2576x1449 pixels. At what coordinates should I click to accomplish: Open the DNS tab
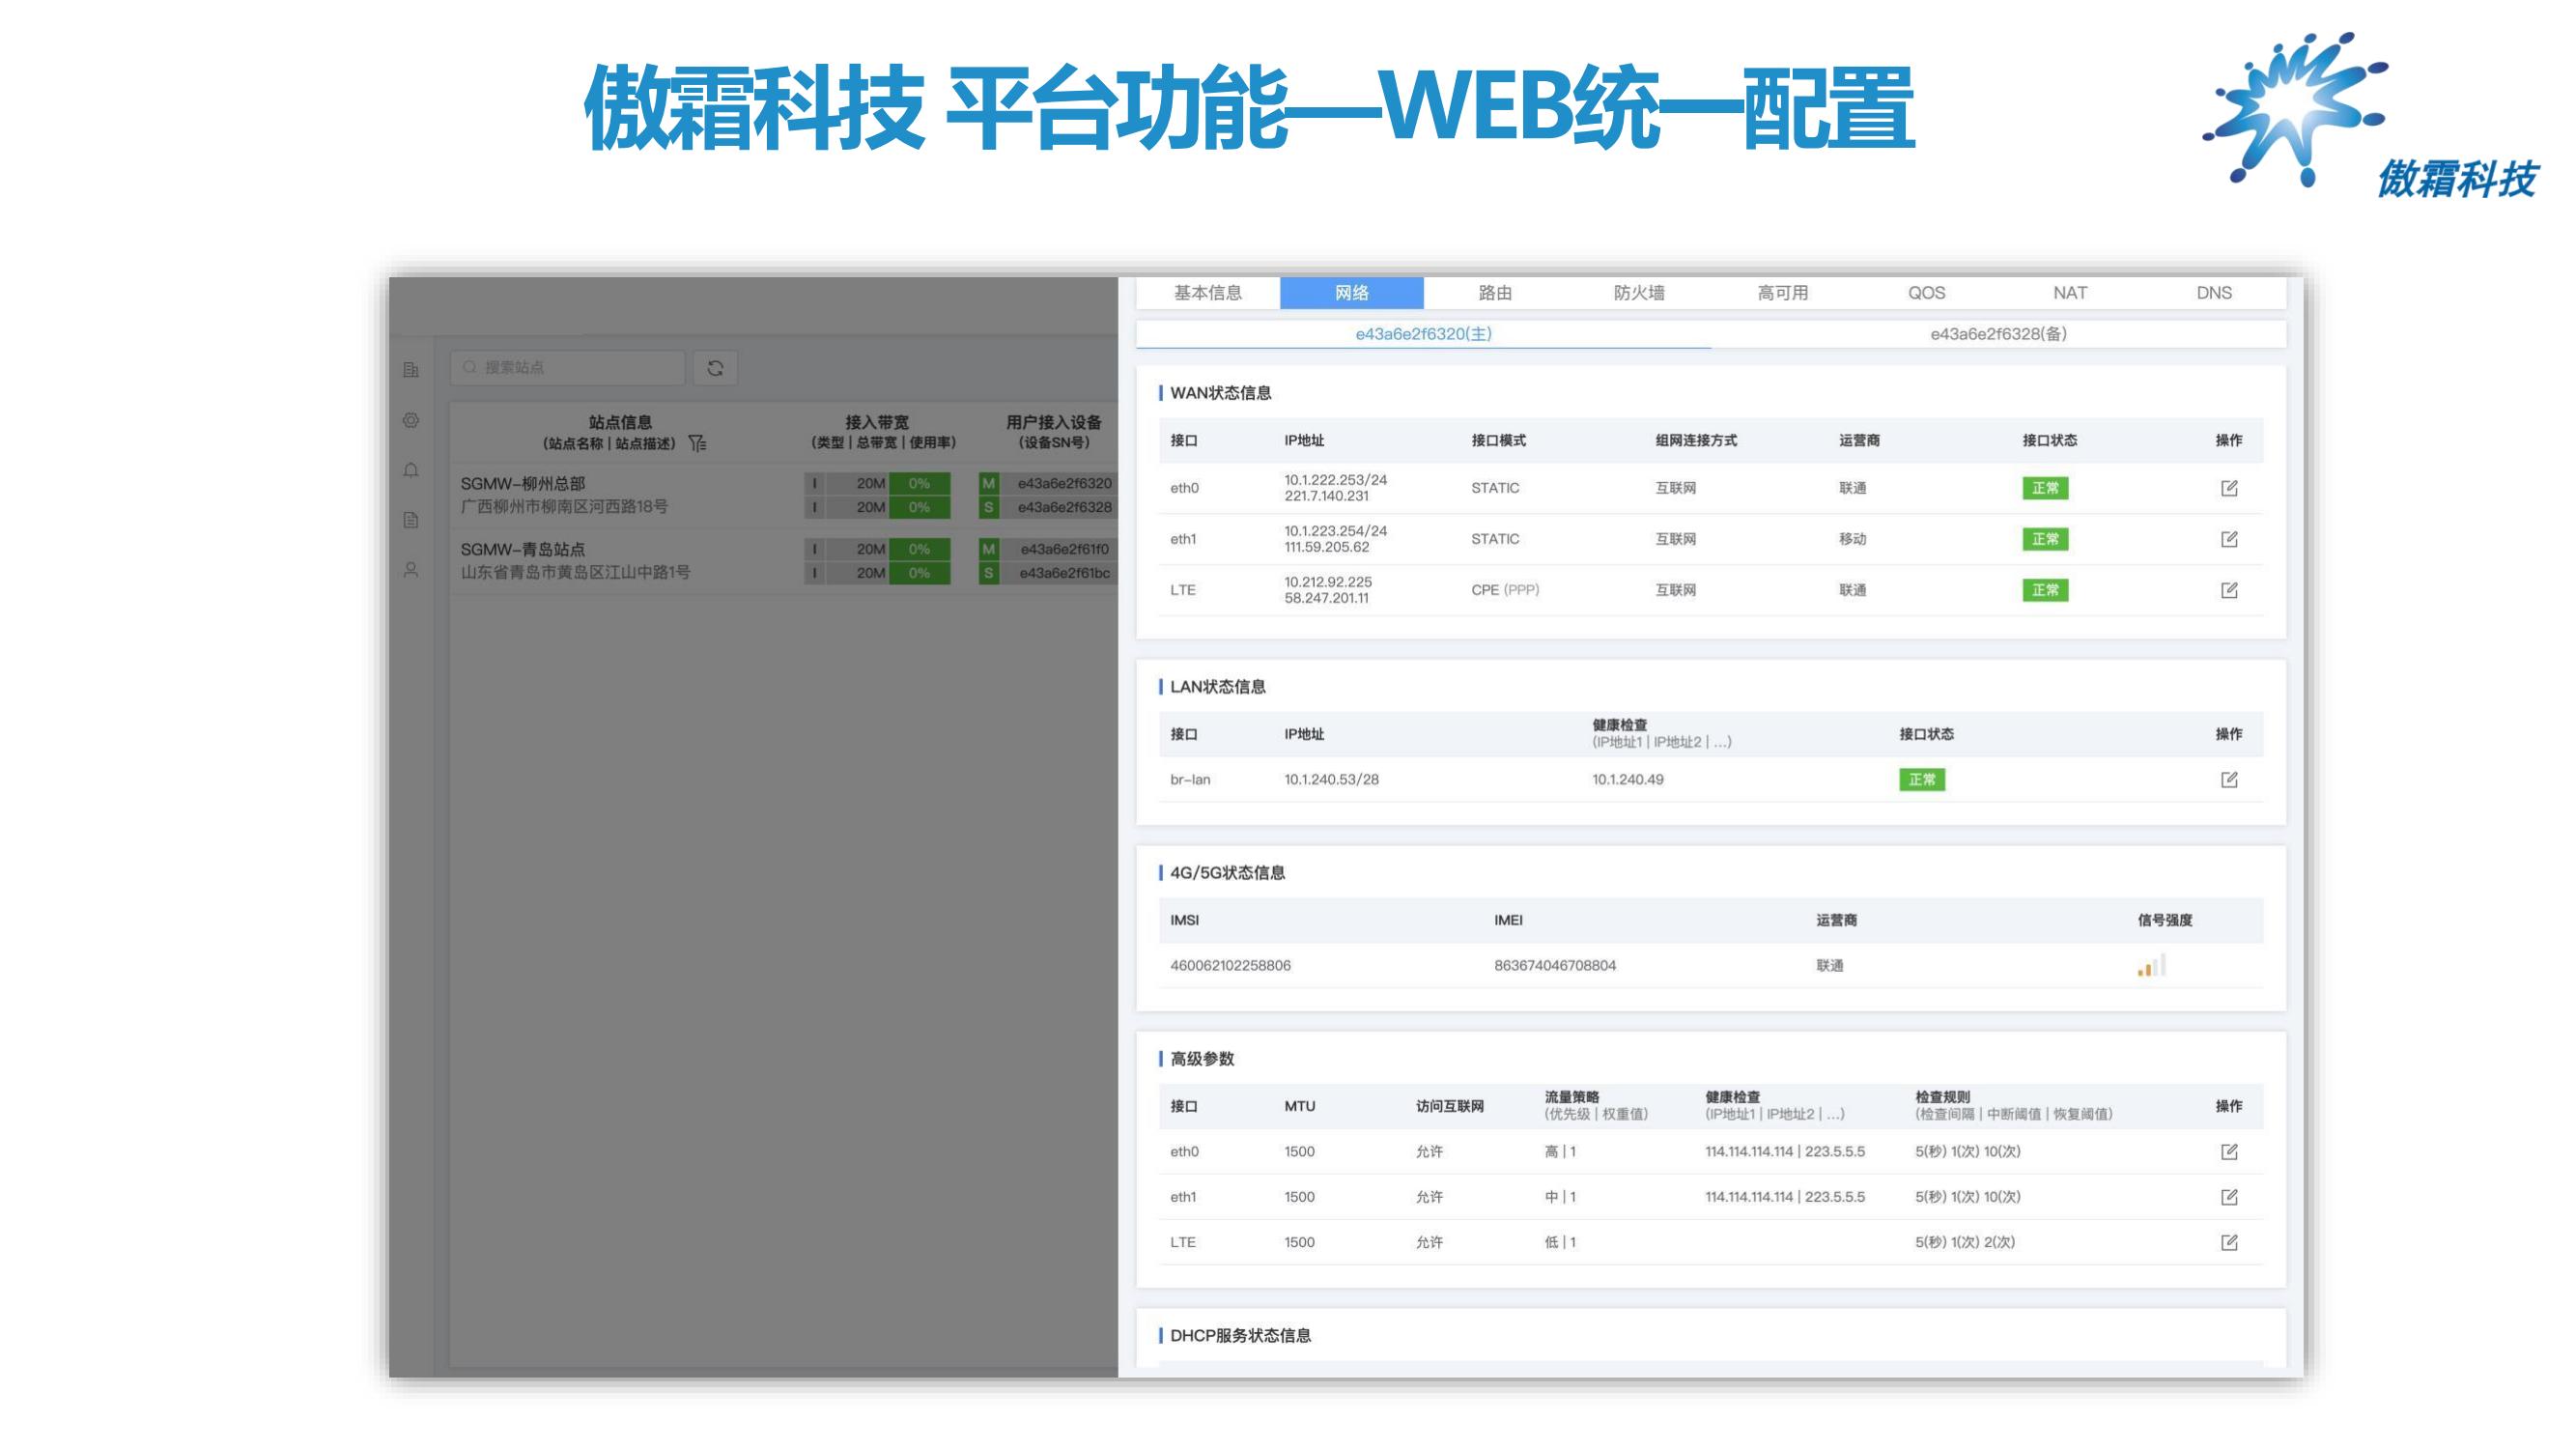(2213, 293)
